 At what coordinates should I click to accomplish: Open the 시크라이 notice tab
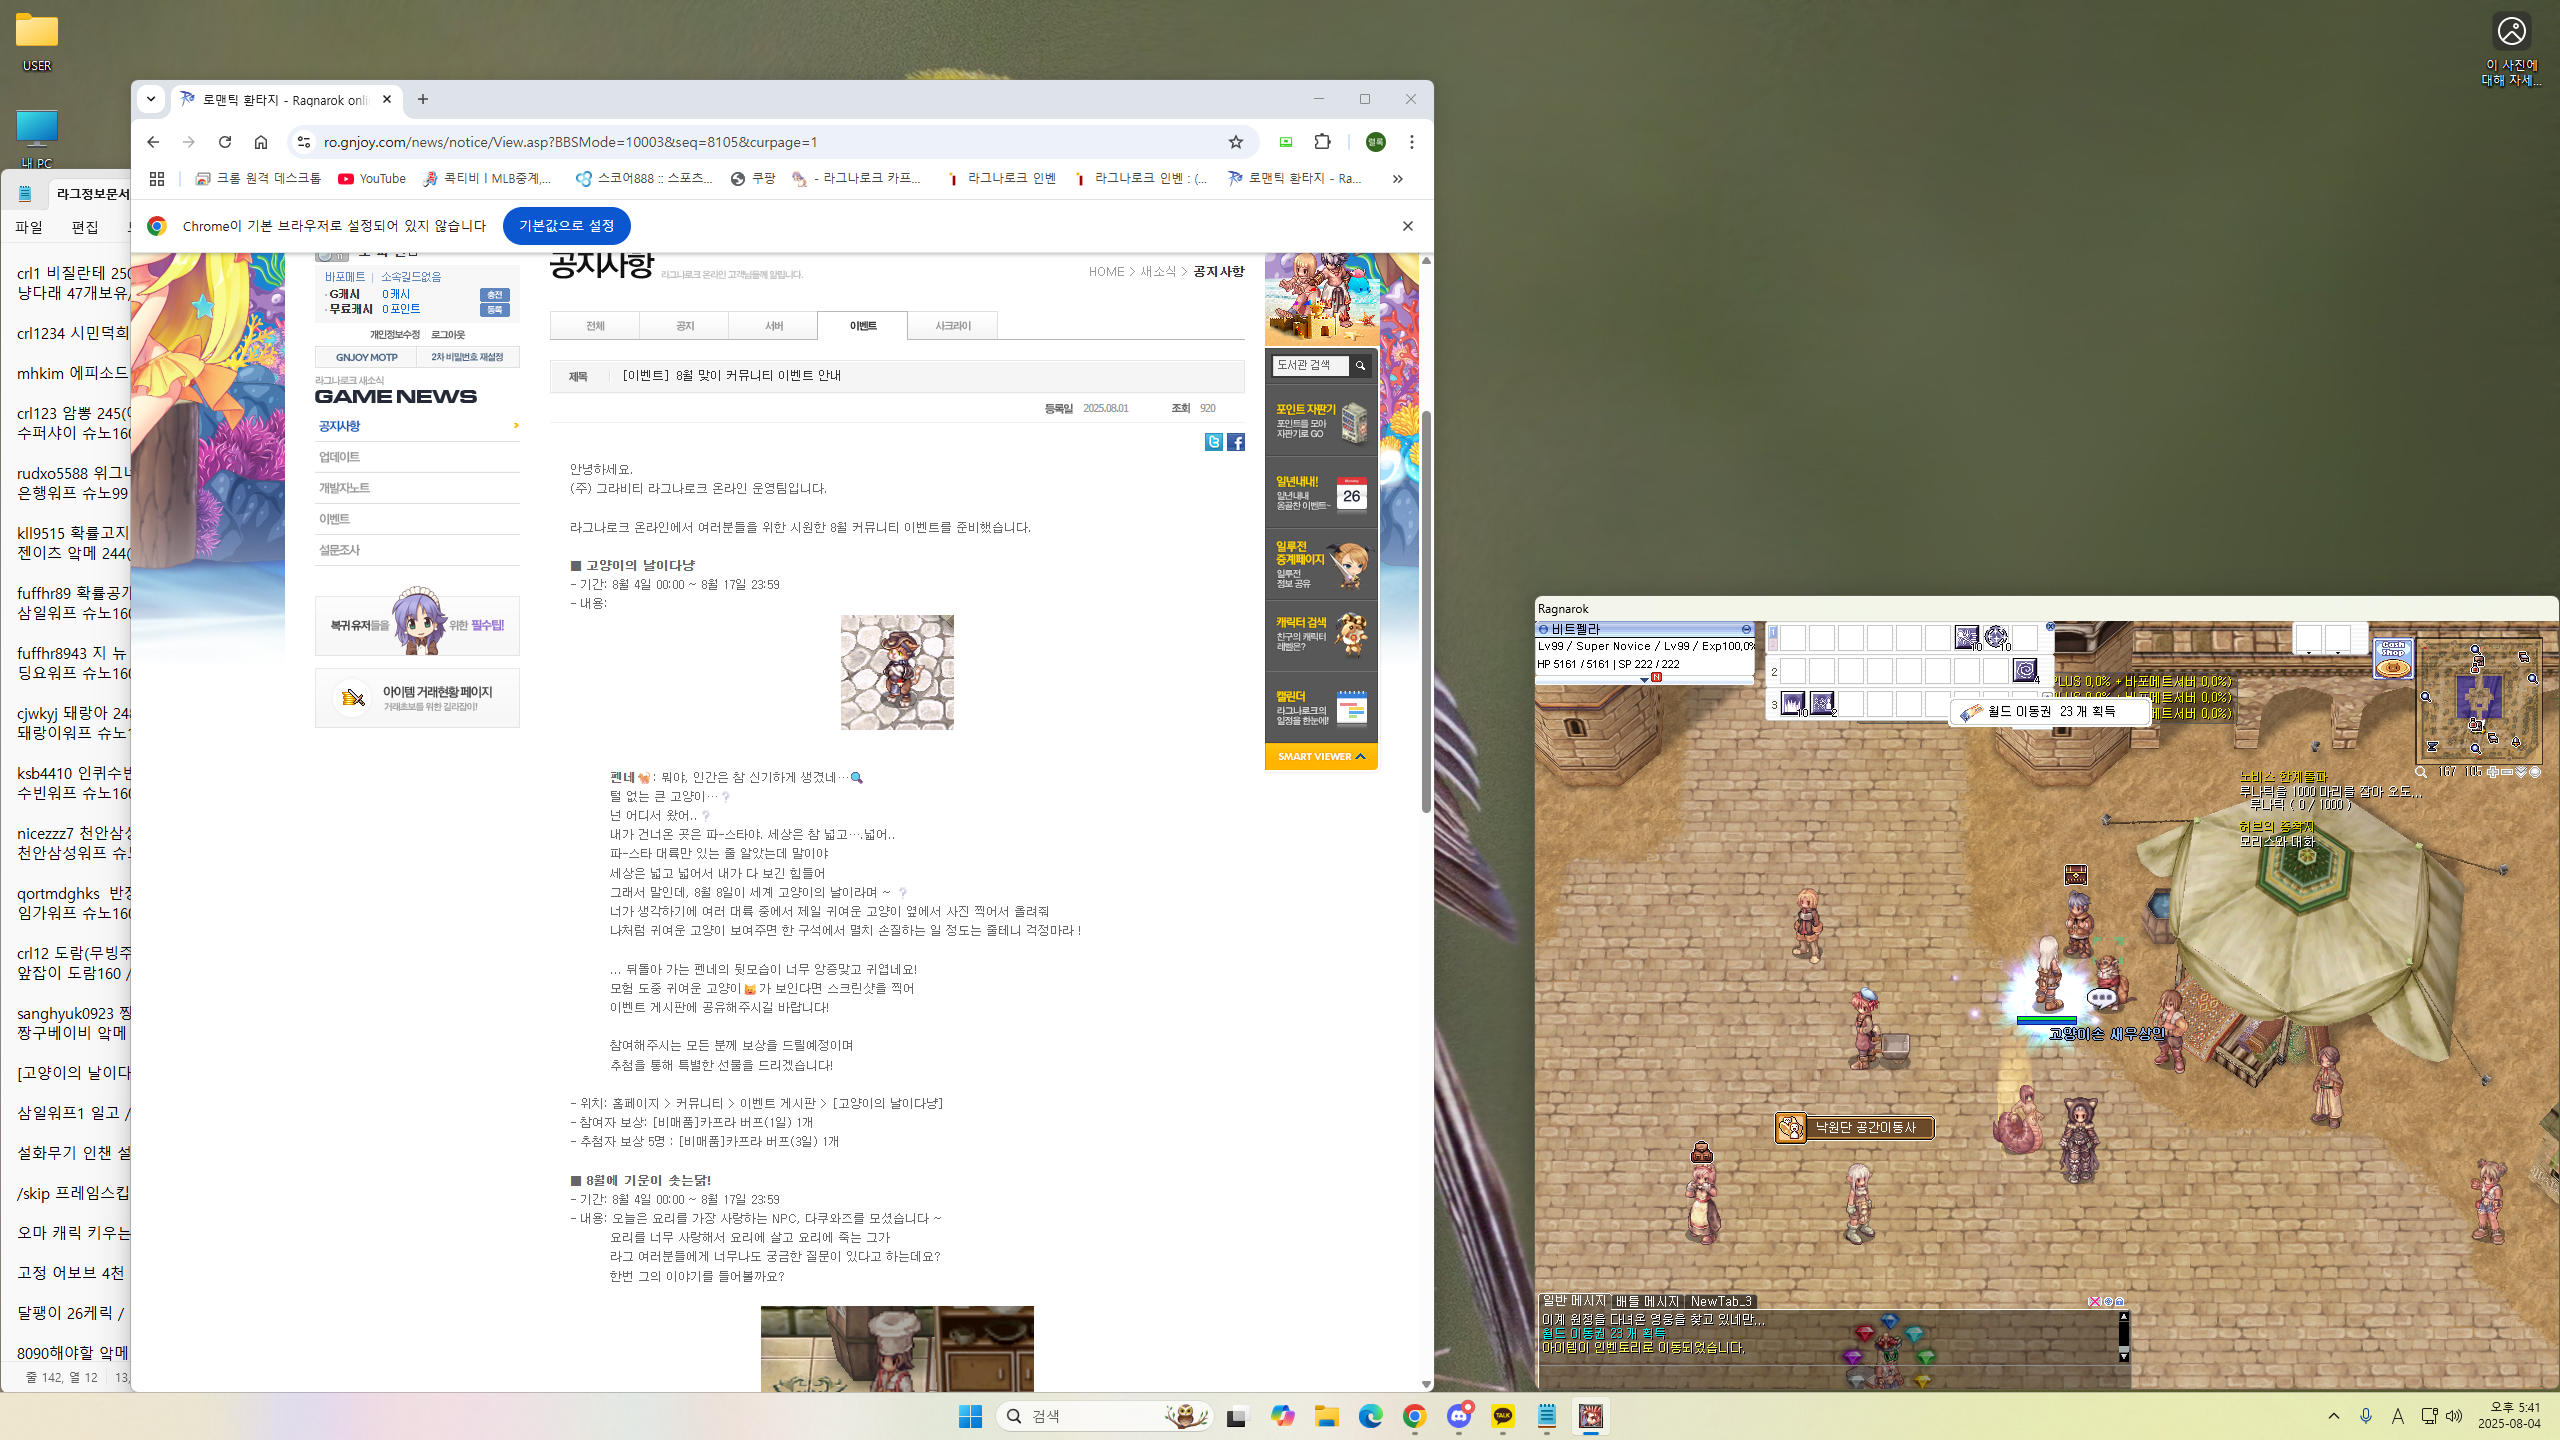[x=952, y=326]
